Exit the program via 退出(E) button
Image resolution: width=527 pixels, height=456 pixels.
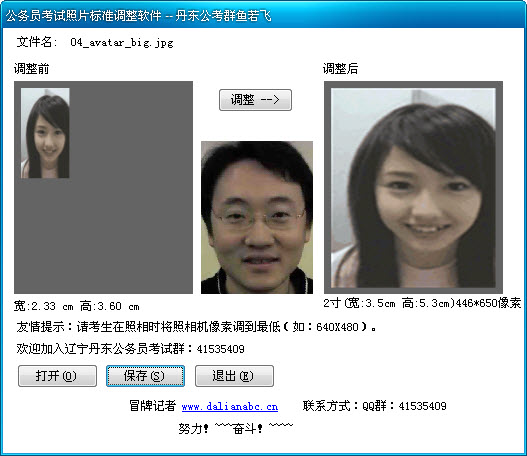tap(234, 376)
